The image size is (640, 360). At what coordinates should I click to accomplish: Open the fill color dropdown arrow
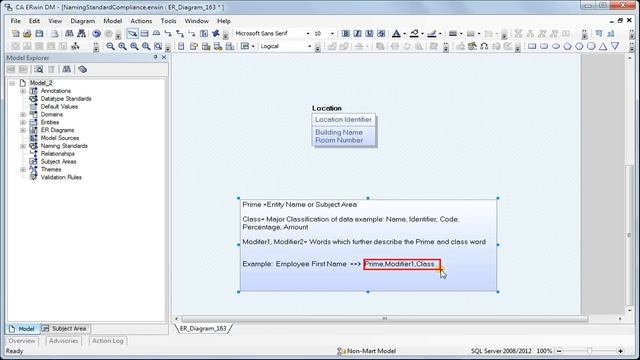[422, 34]
